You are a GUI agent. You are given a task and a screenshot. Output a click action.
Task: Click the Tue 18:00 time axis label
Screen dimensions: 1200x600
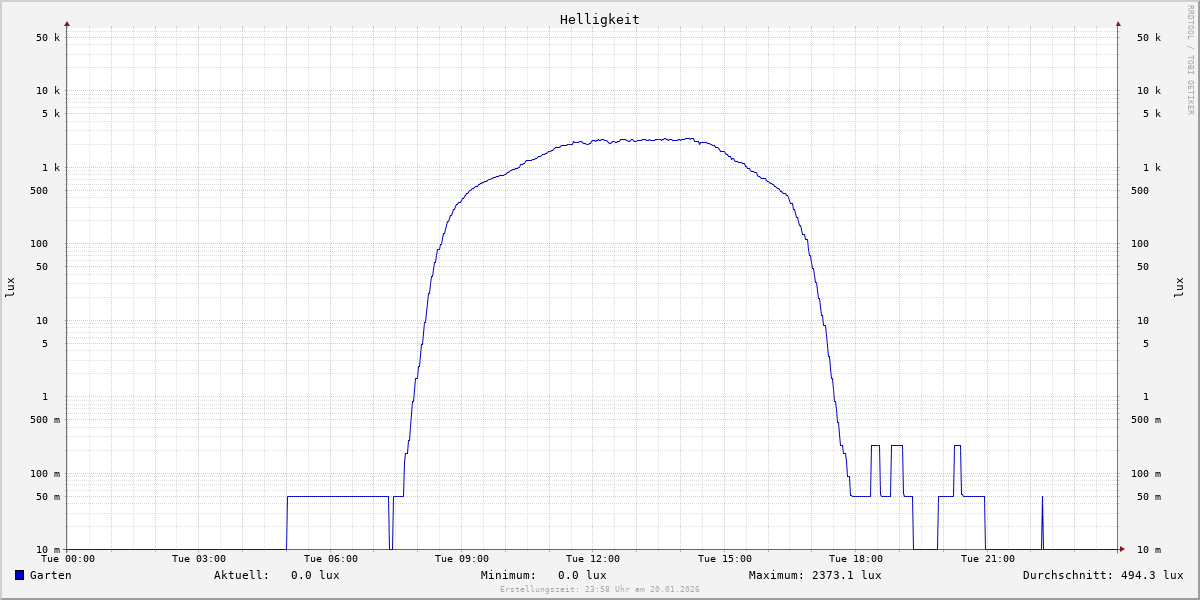[x=856, y=559]
